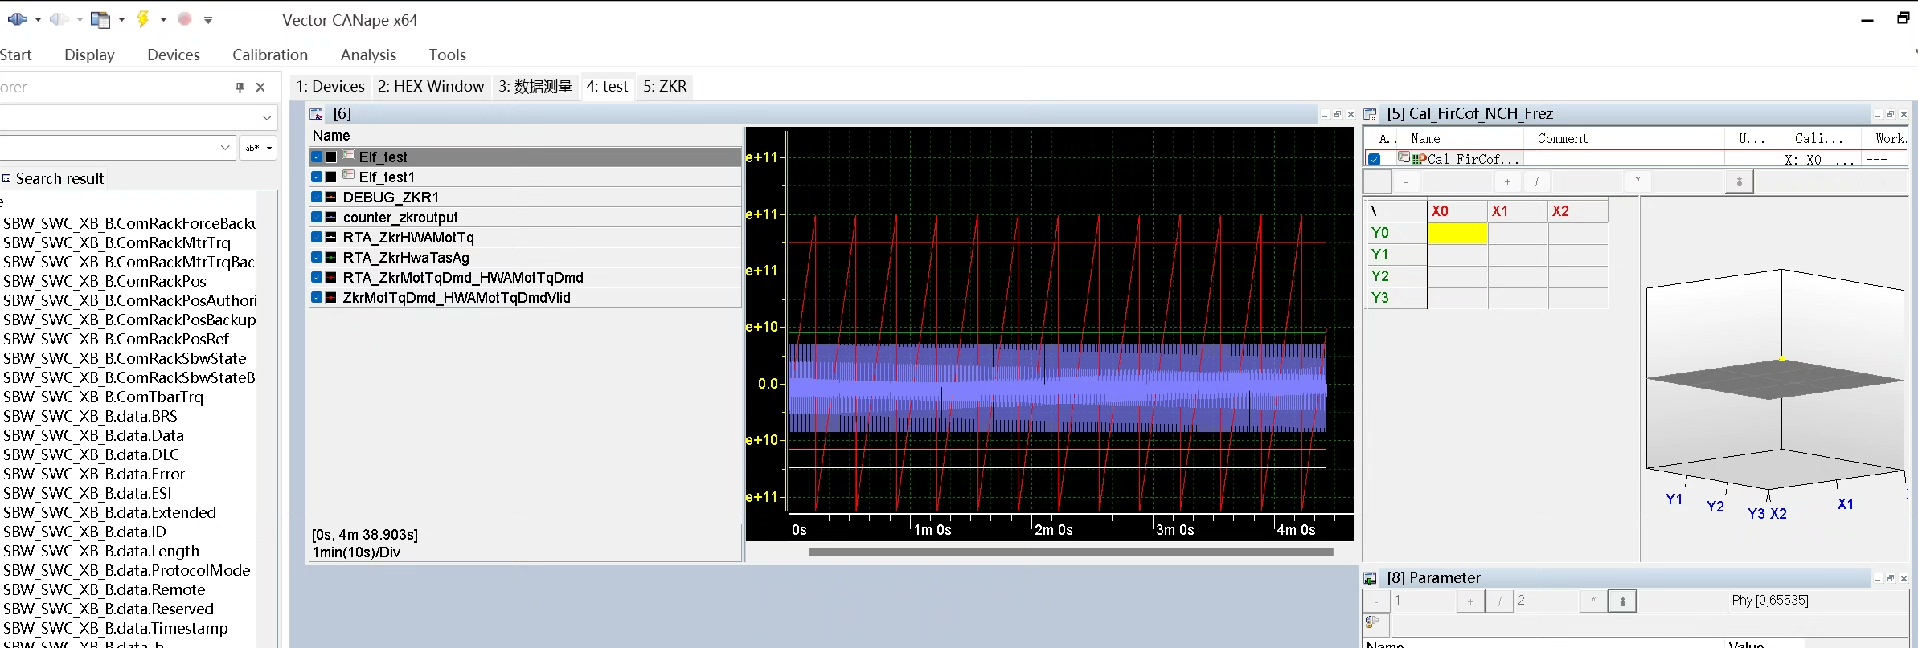Switch to the 2: HEX Window page tab

(431, 87)
